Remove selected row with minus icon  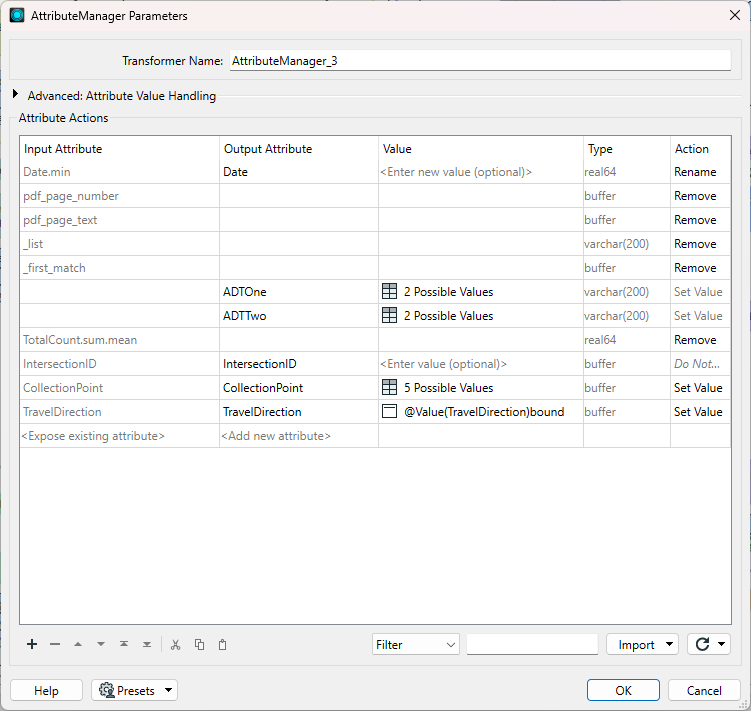[55, 644]
